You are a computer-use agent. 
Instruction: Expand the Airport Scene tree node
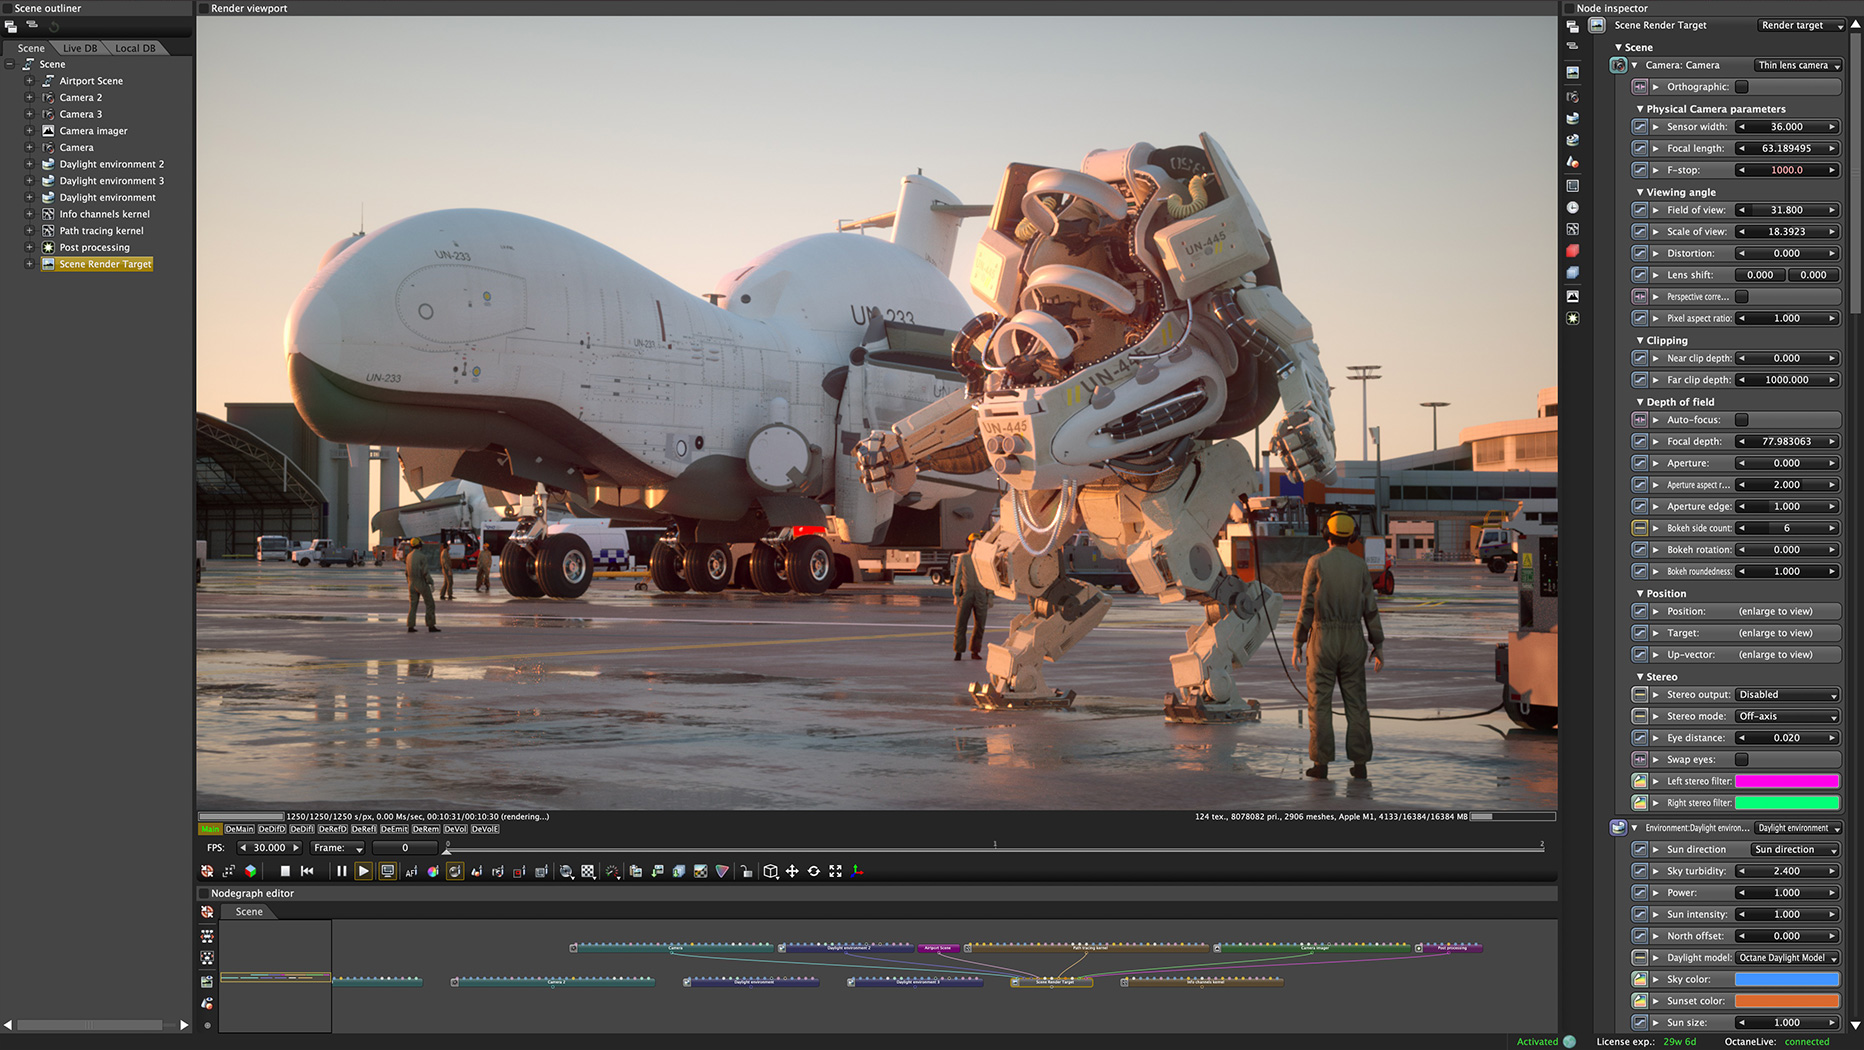click(x=29, y=81)
